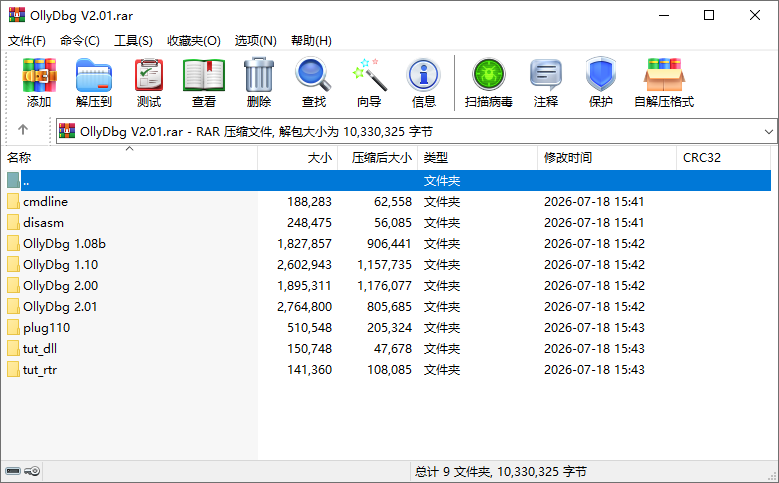Click packed size 205,324 of plug110

point(390,328)
